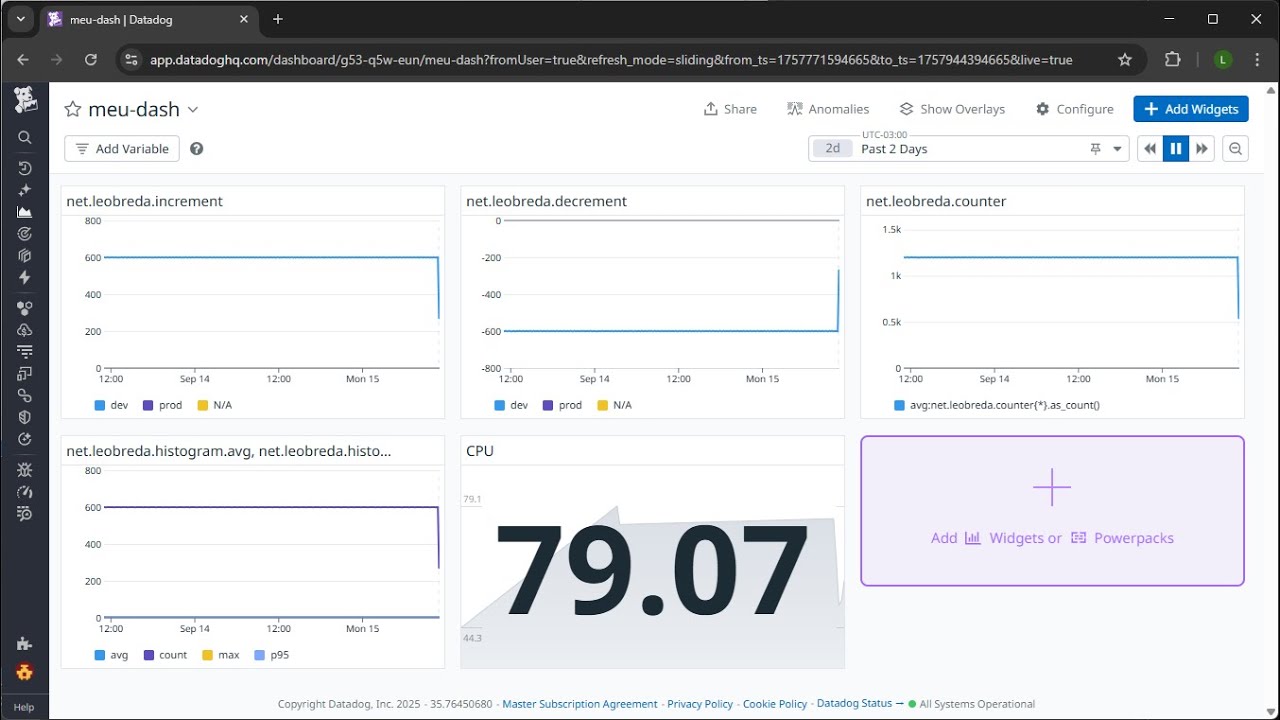
Task: Open a new browser tab
Action: point(278,19)
